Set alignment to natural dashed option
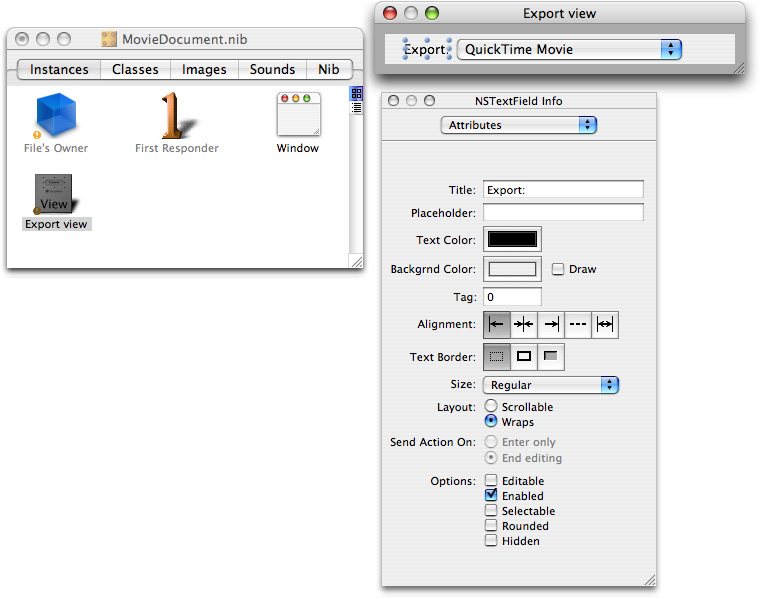This screenshot has width=762, height=599. pos(578,324)
